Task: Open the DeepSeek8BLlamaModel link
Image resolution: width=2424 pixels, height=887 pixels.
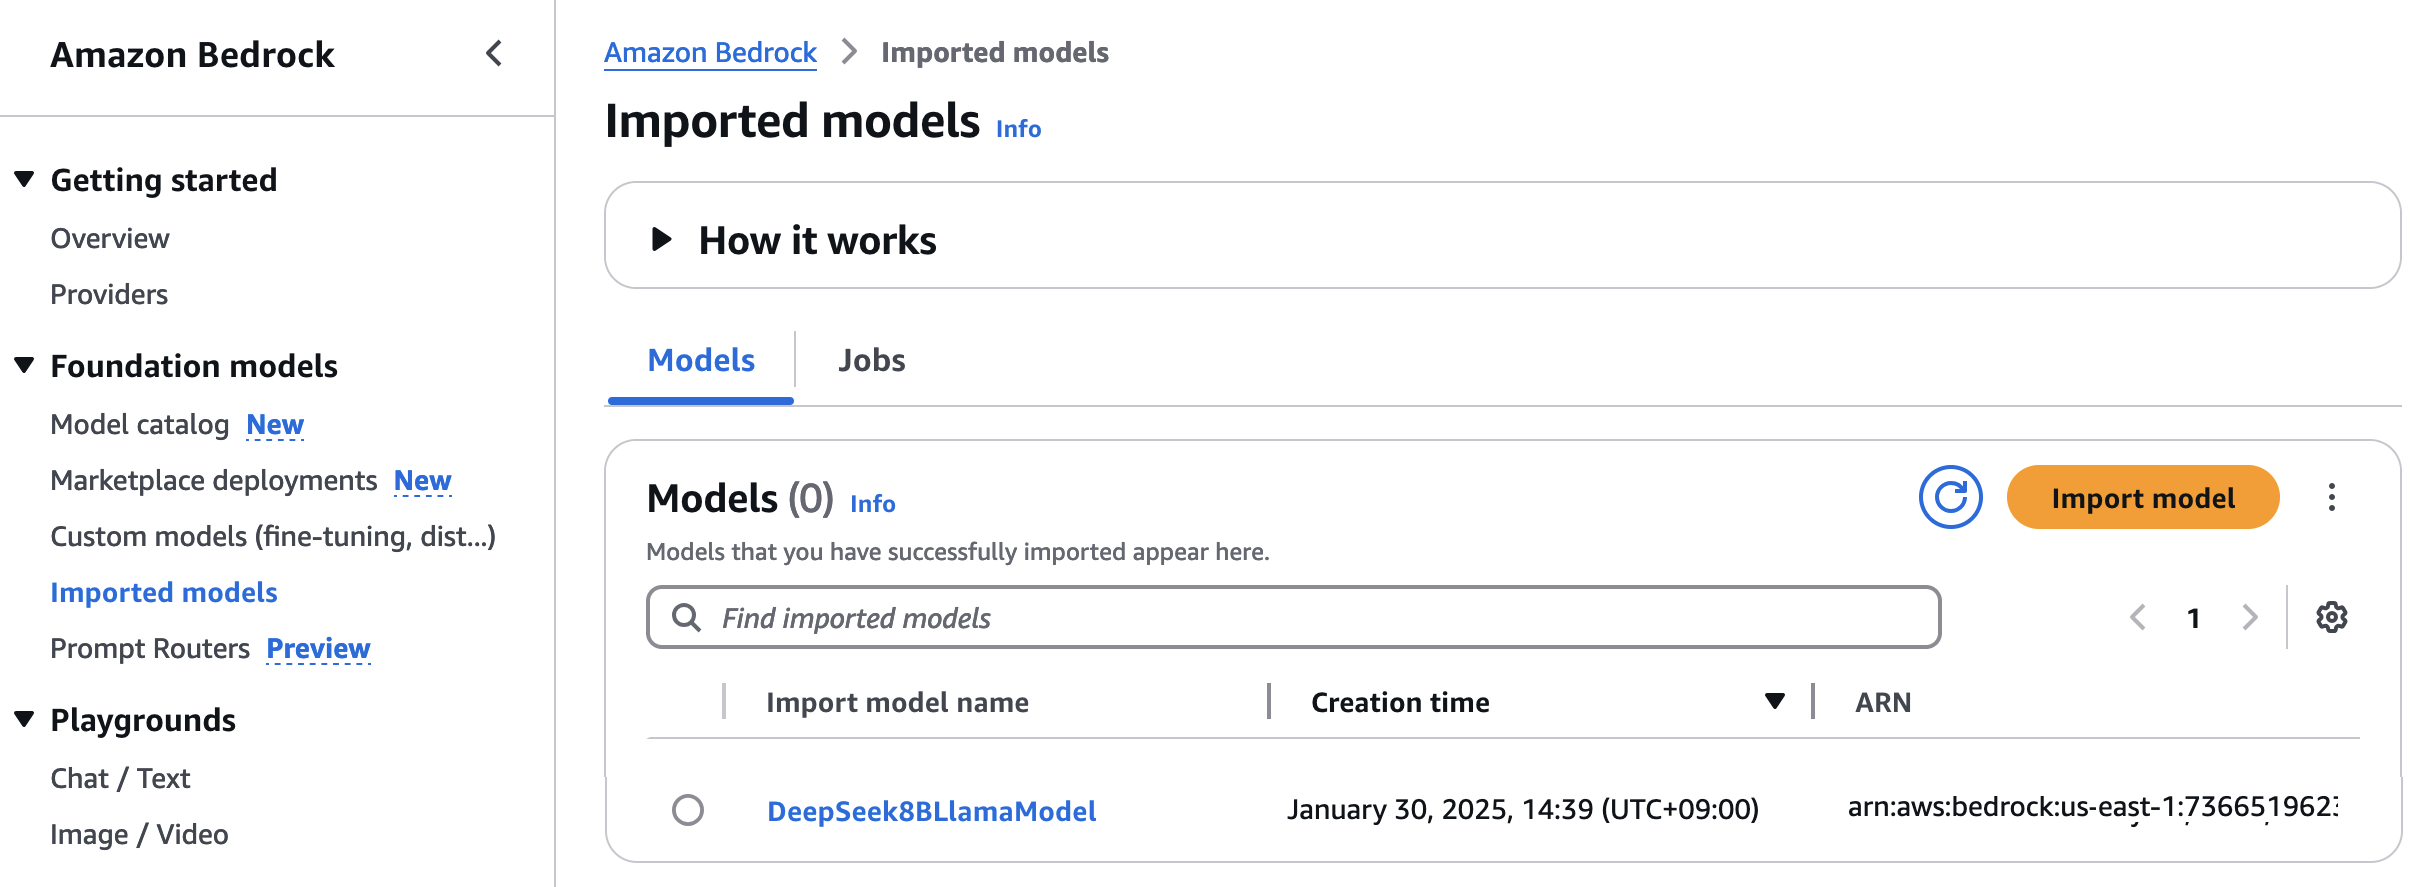Action: click(931, 810)
